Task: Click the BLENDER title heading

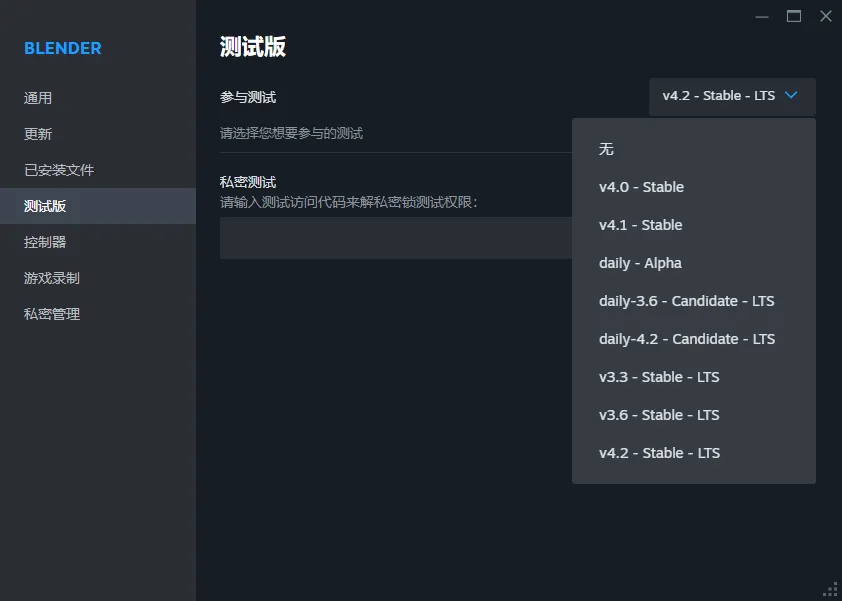Action: [x=61, y=47]
